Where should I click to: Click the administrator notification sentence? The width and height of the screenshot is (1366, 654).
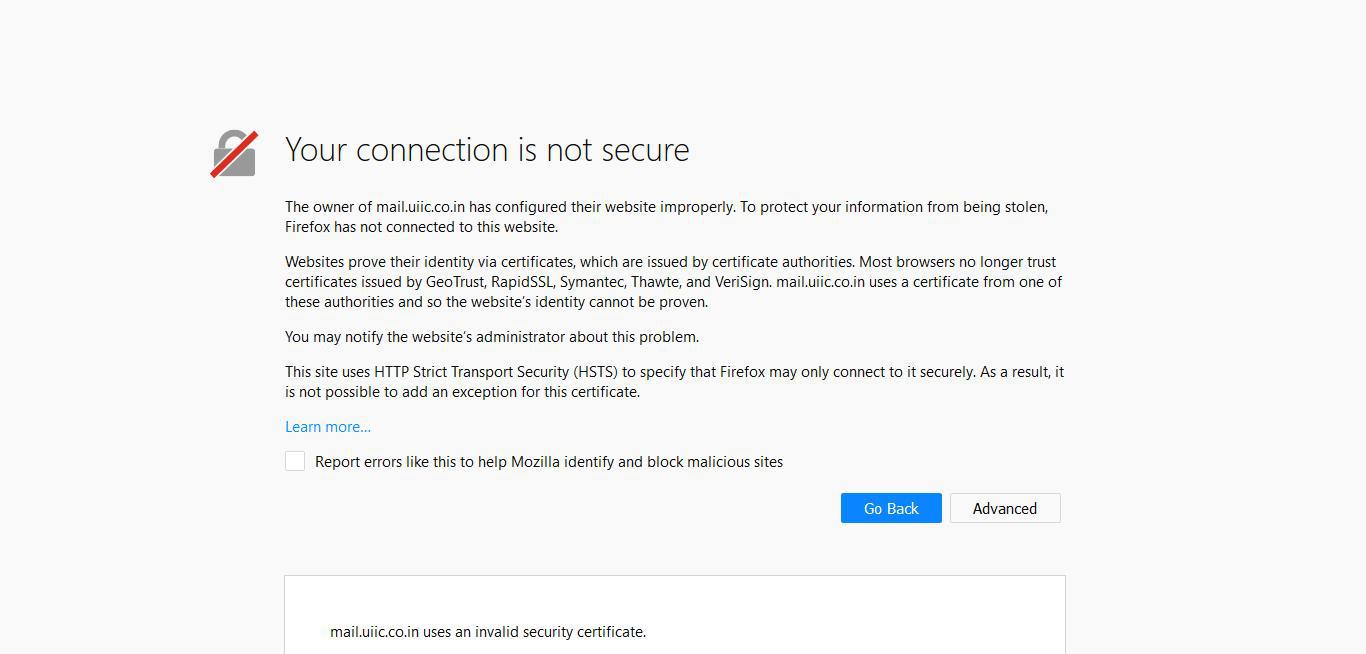491,336
